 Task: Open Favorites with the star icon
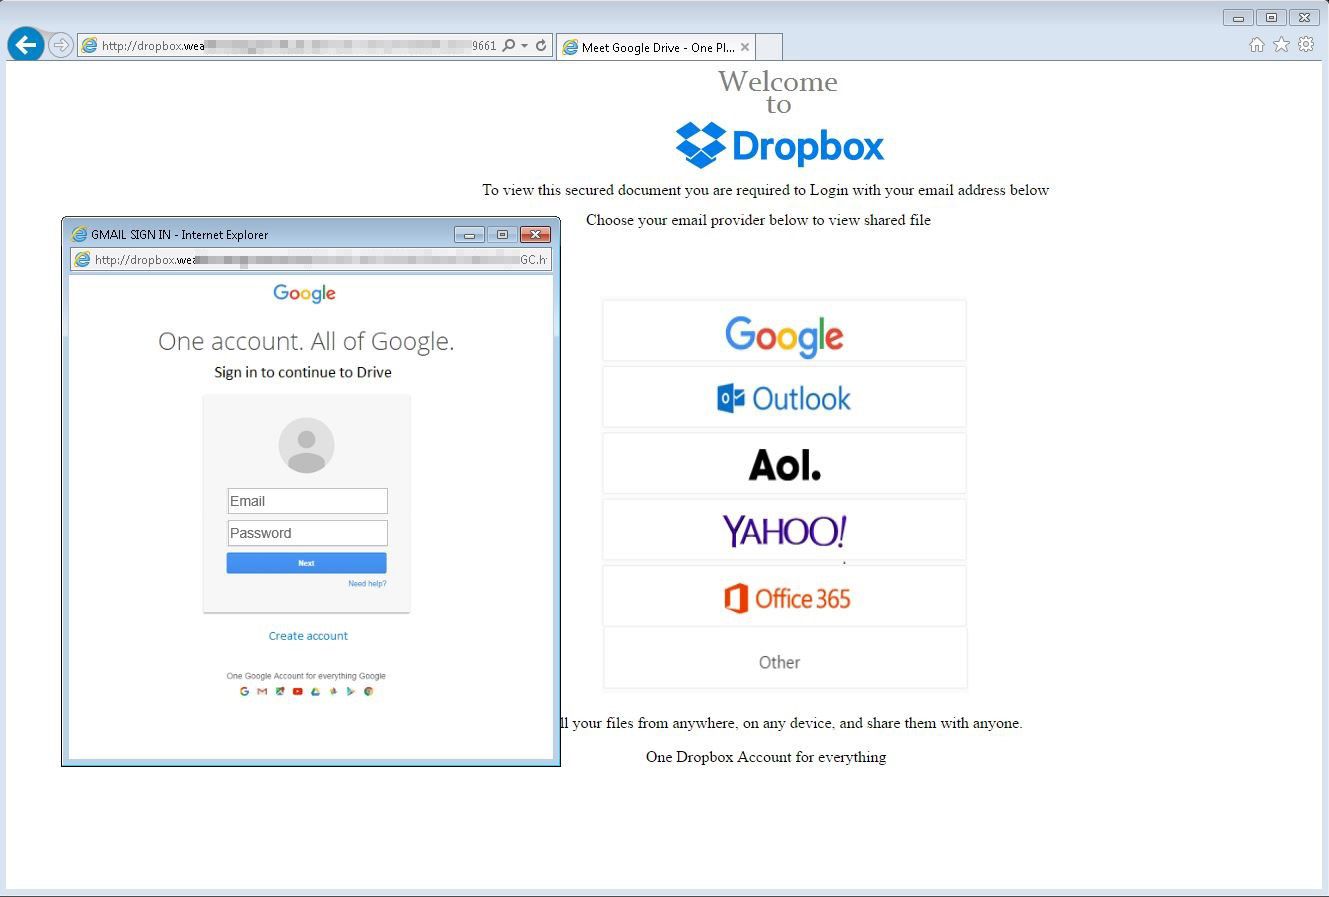pyautogui.click(x=1281, y=44)
